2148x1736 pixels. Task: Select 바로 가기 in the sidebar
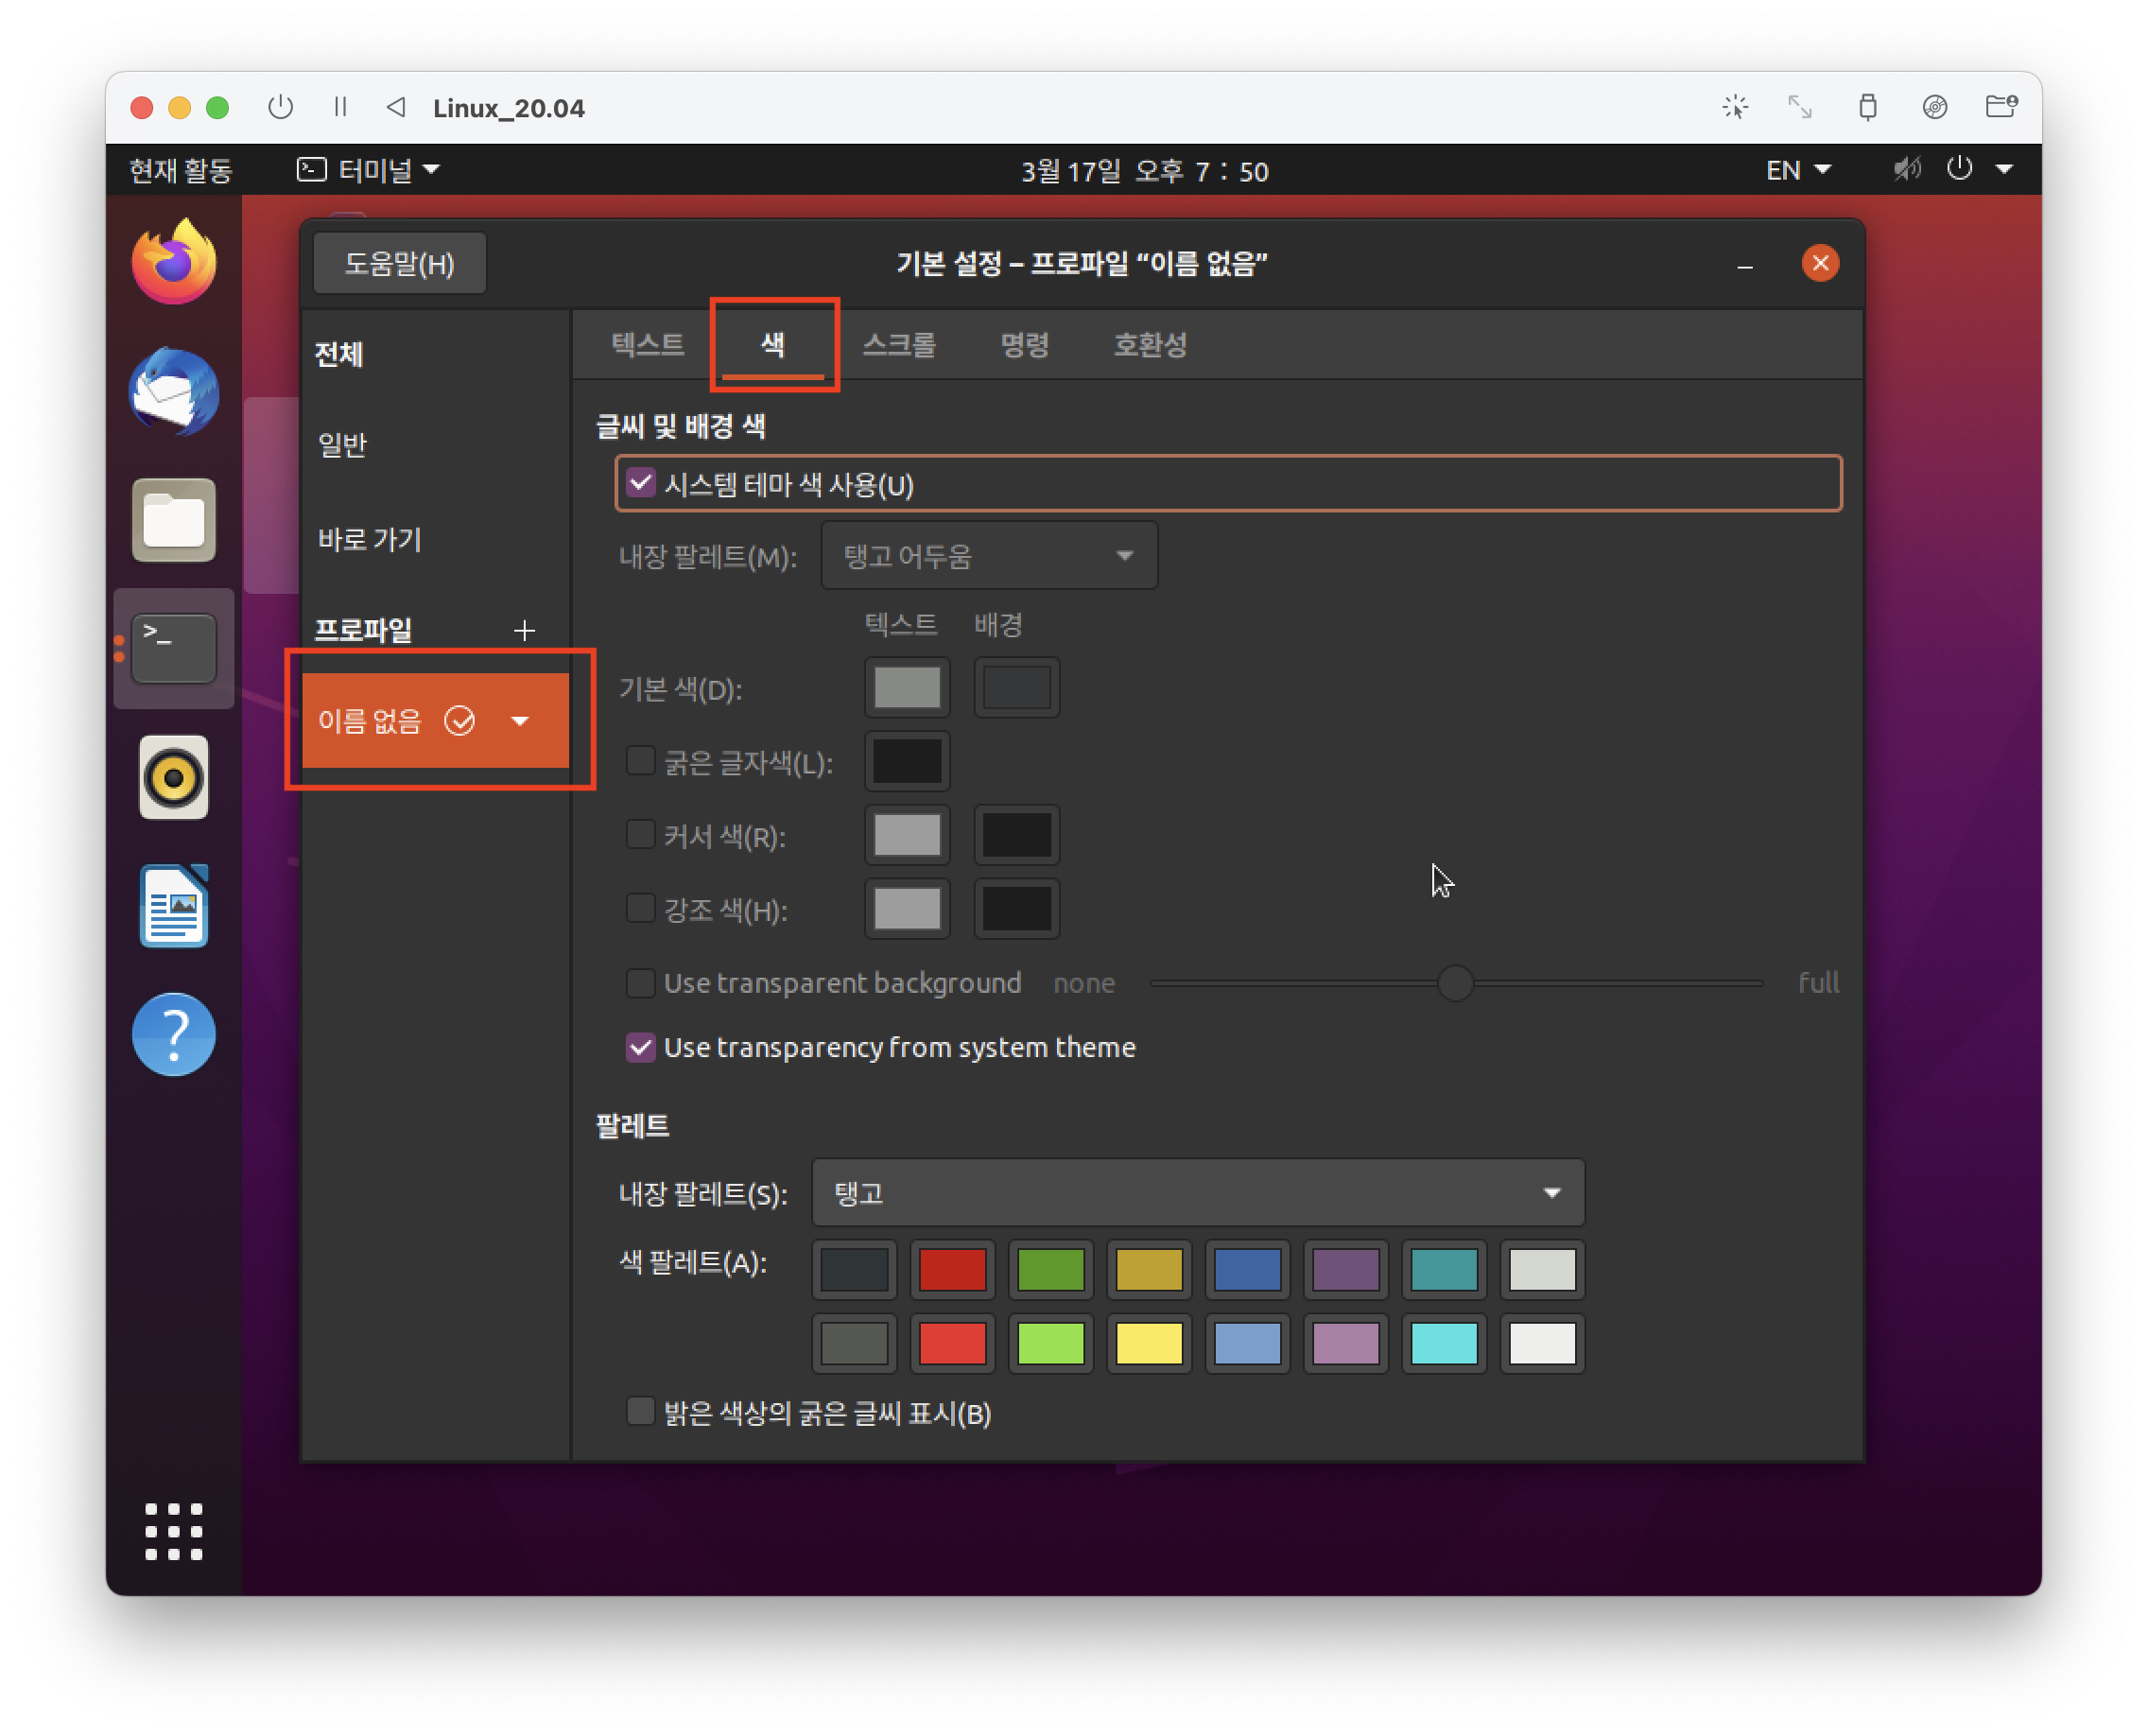[x=369, y=540]
